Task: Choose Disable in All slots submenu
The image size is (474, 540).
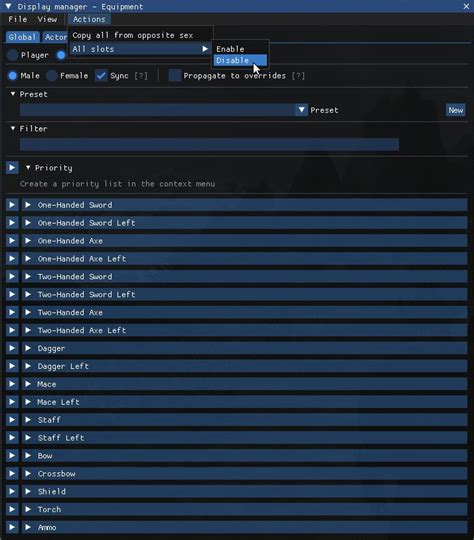Action: (x=240, y=60)
